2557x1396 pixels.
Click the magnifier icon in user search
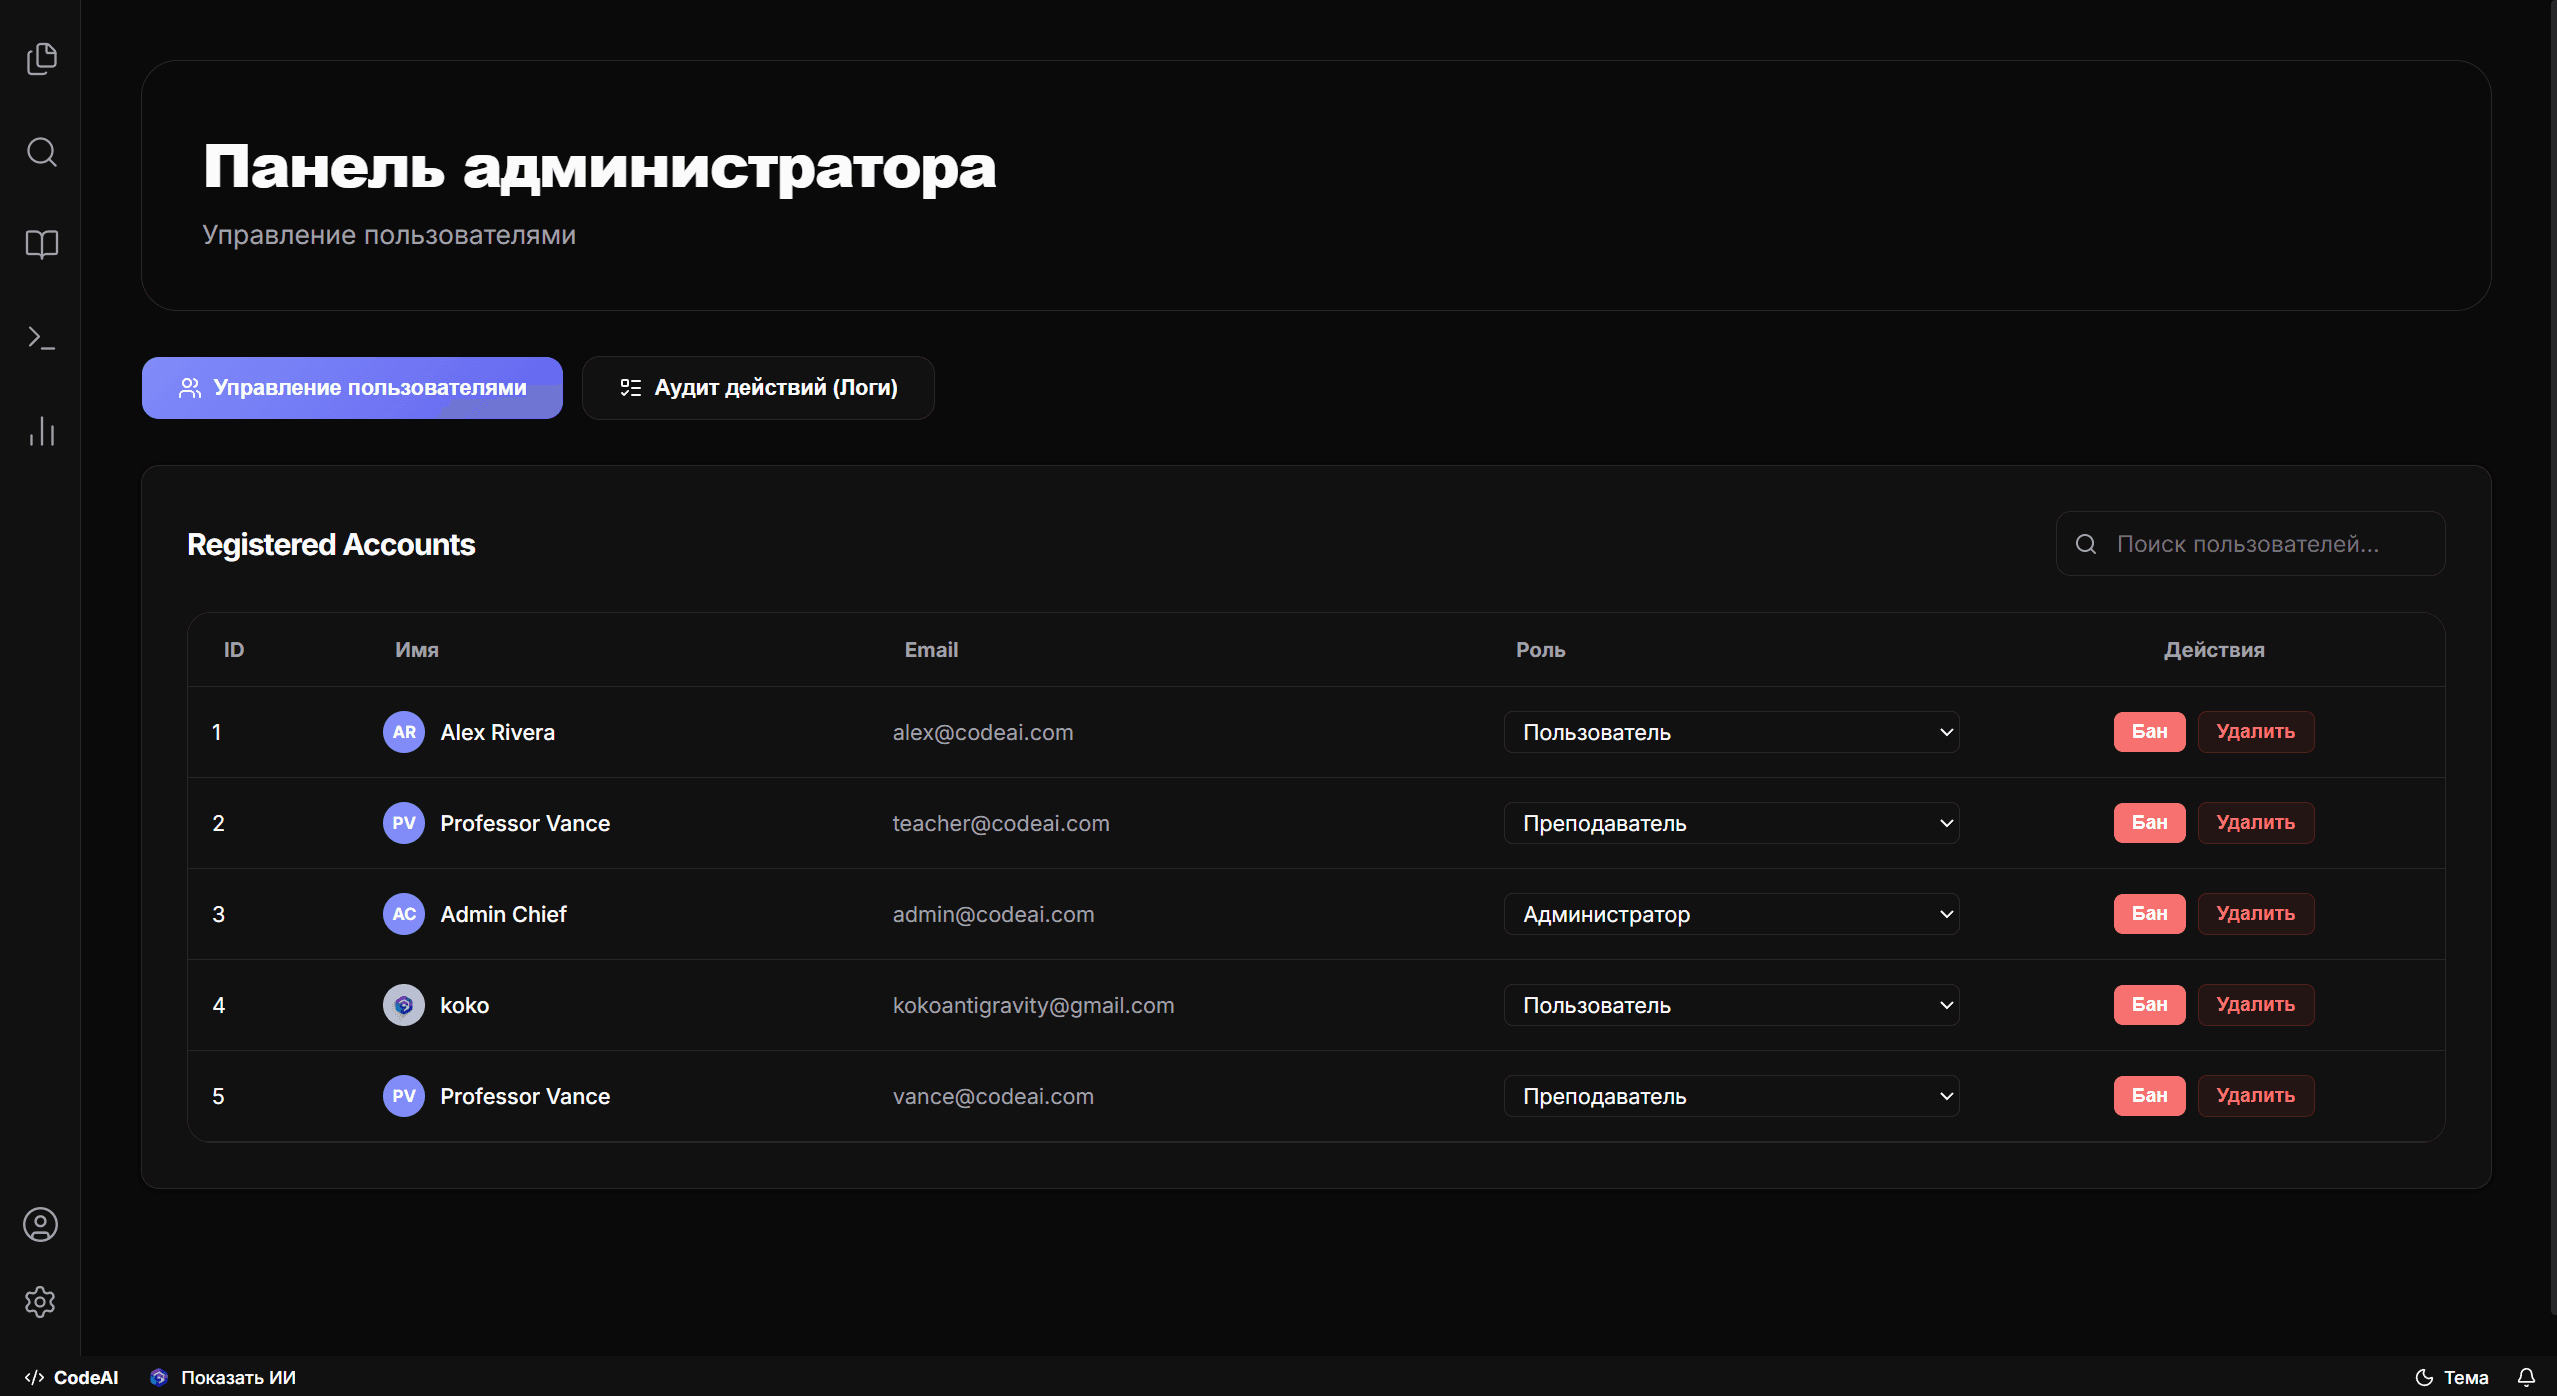click(2086, 544)
